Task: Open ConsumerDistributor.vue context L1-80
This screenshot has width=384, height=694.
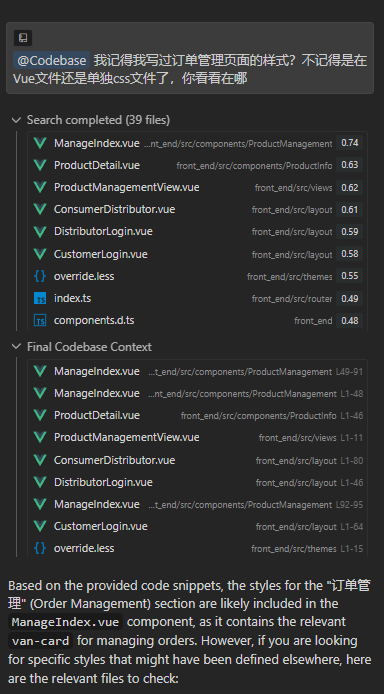Action: [197, 460]
